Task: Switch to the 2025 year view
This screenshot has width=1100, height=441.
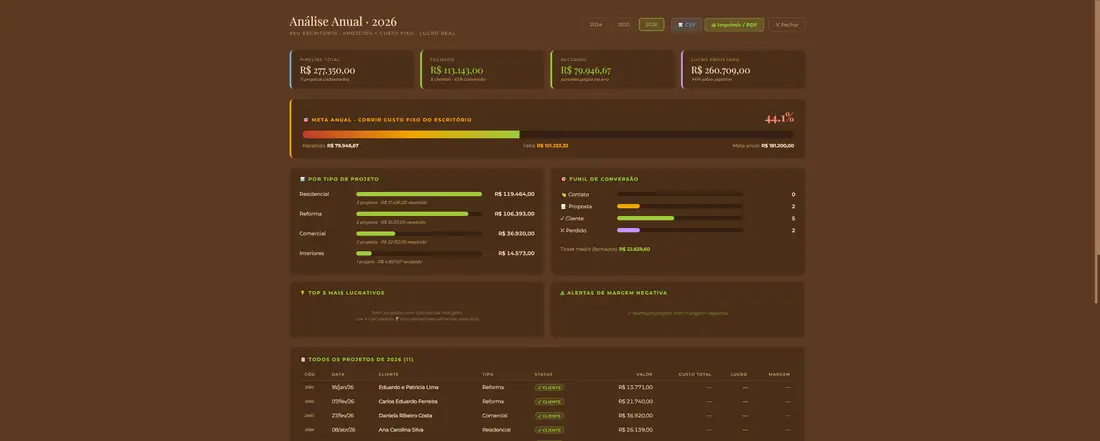Action: (624, 25)
